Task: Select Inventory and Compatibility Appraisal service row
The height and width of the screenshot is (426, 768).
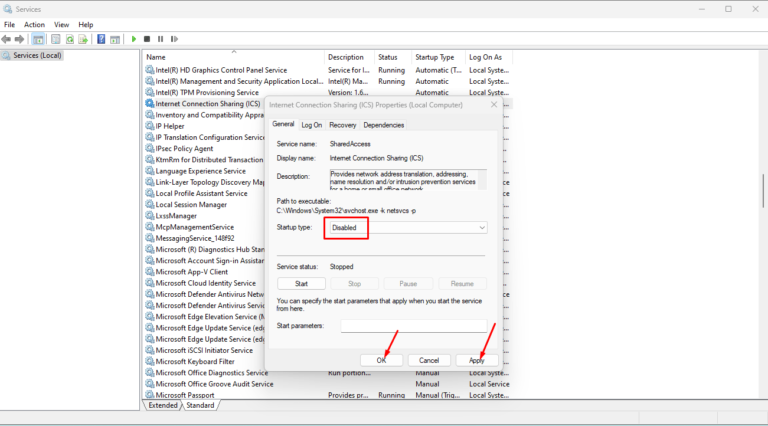Action: click(x=209, y=115)
